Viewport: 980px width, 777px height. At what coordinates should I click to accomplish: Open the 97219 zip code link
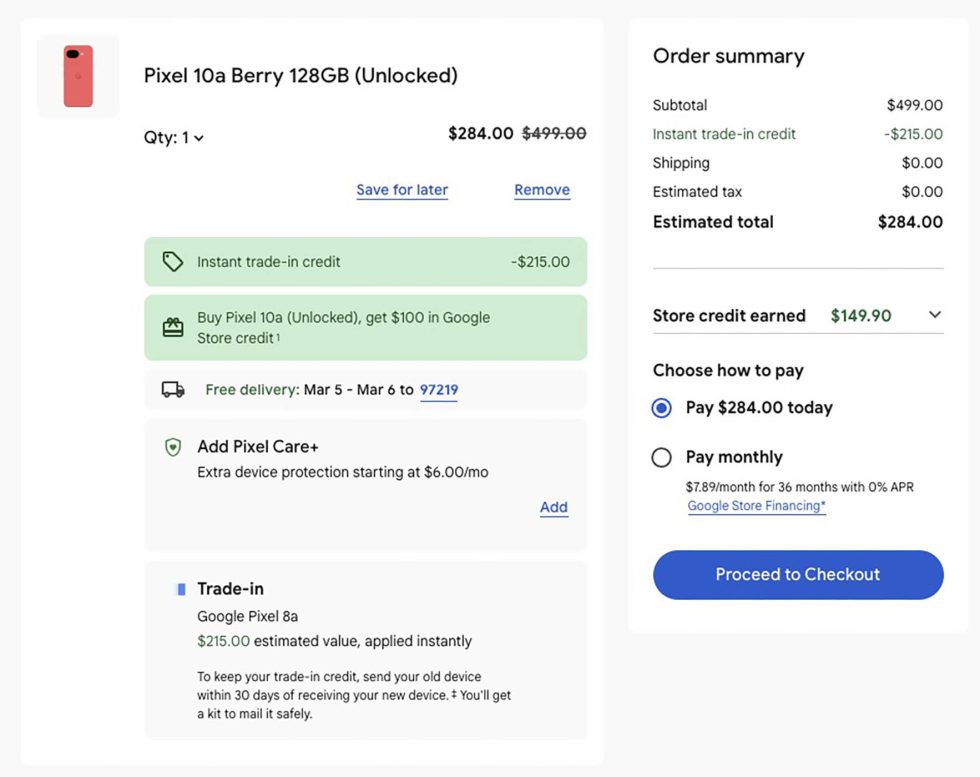click(439, 390)
